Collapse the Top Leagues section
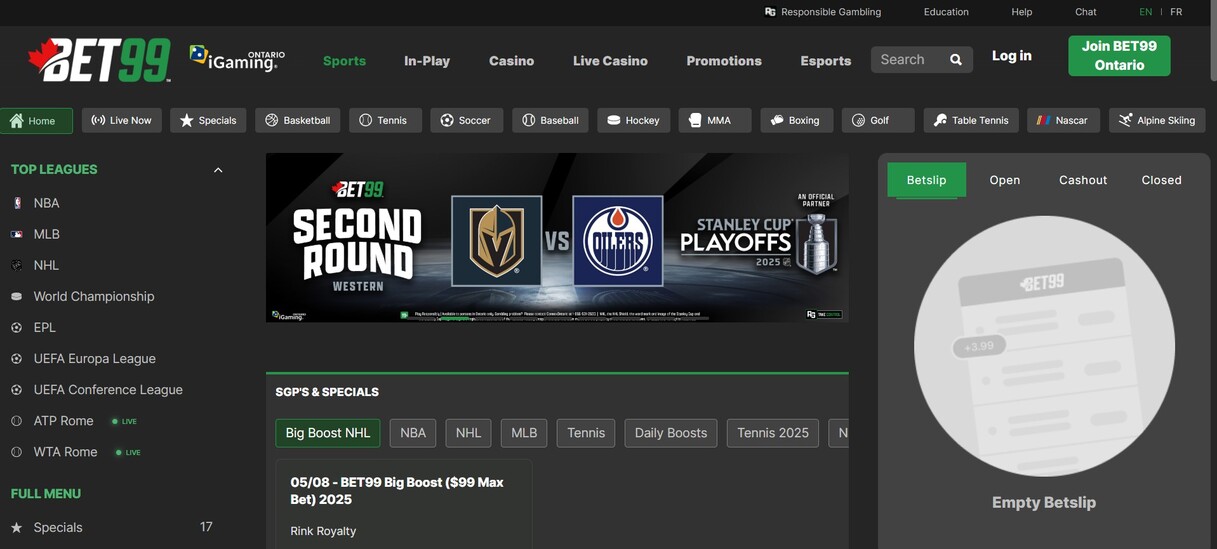The width and height of the screenshot is (1217, 549). click(218, 170)
